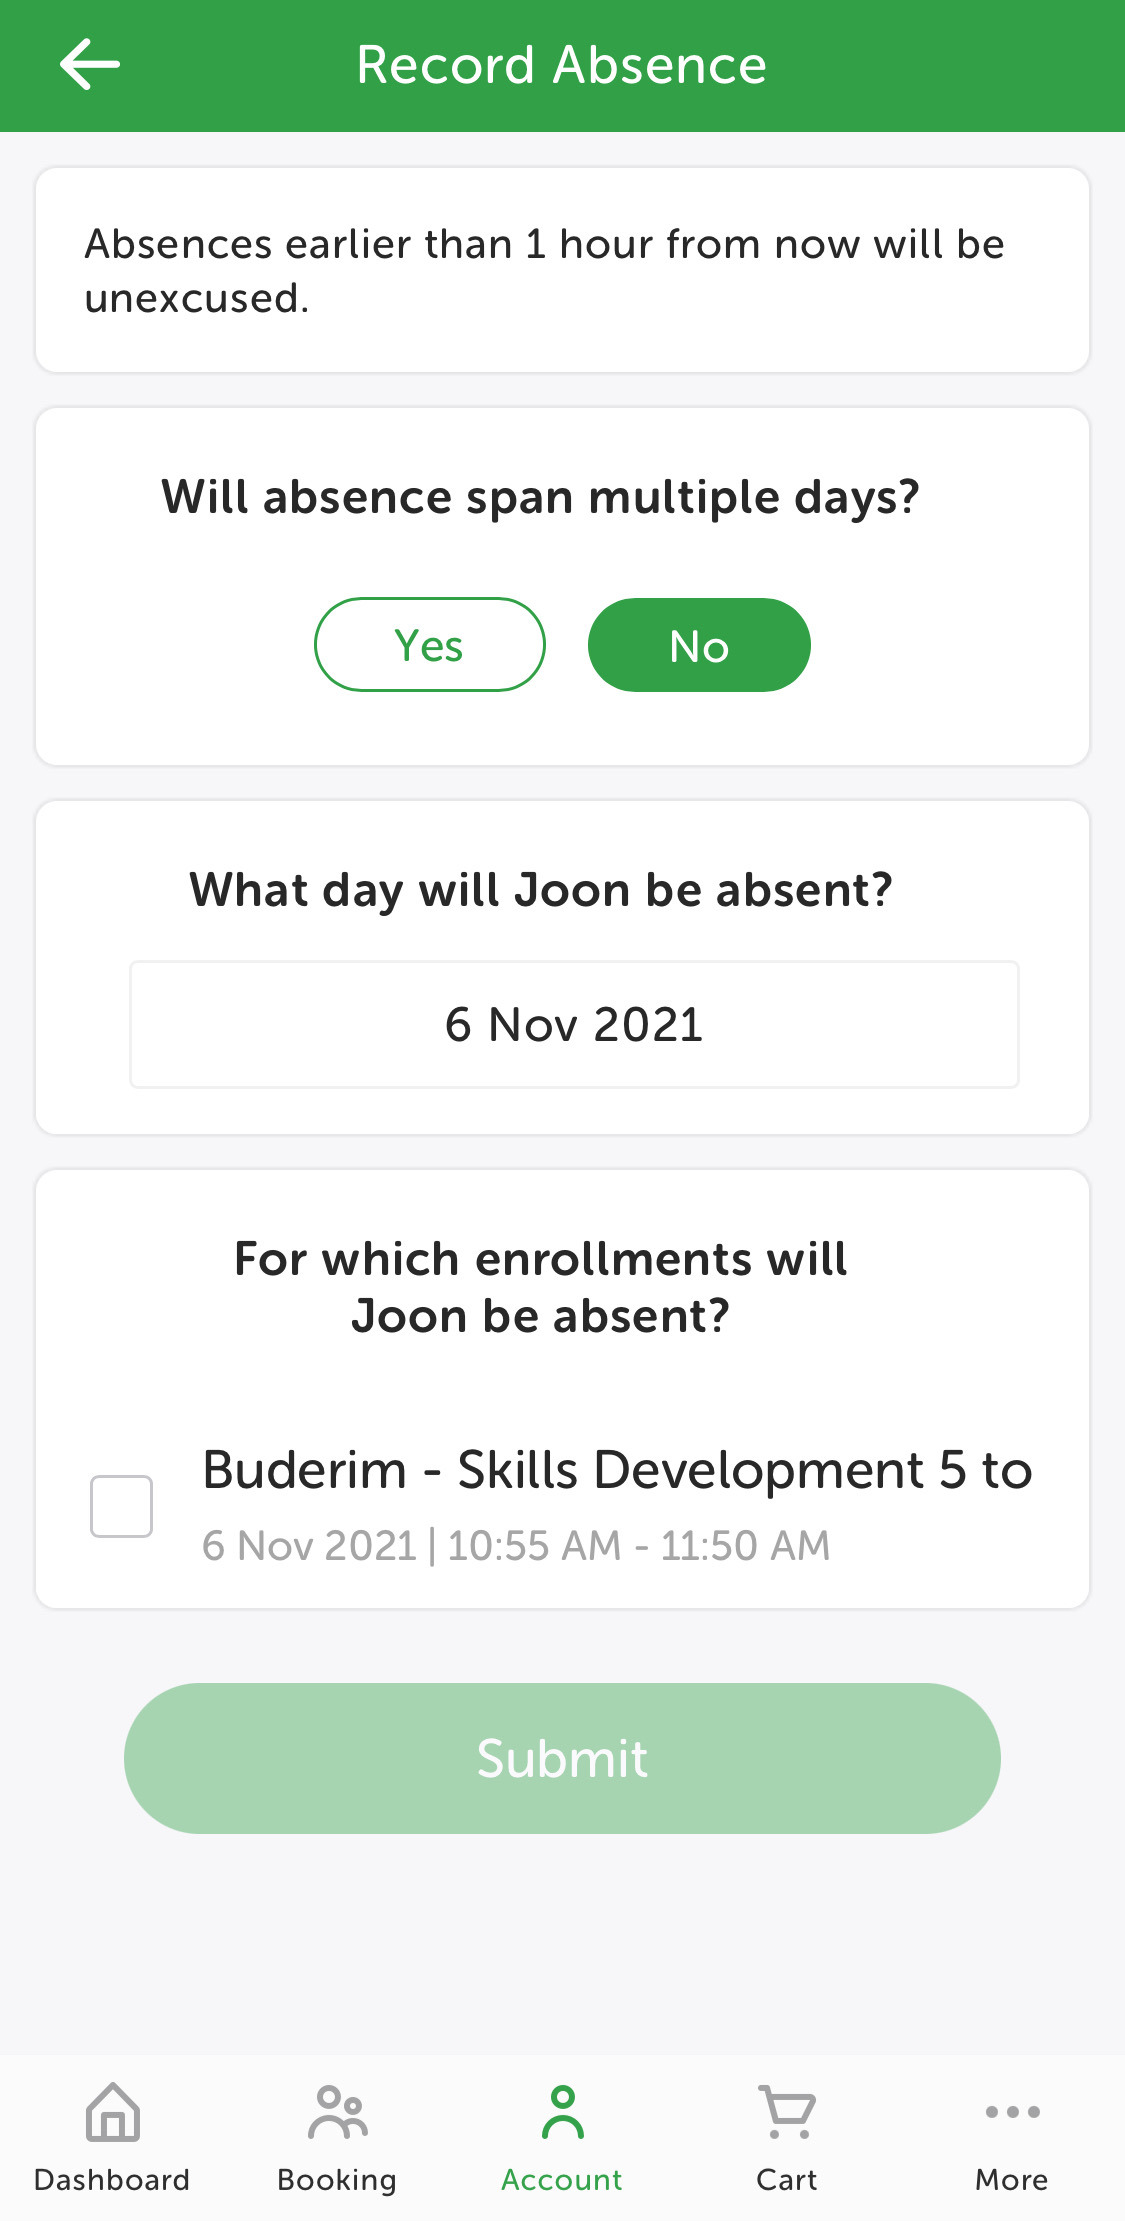Go to Cart tab label
This screenshot has width=1125, height=2221.
pos(787,2180)
